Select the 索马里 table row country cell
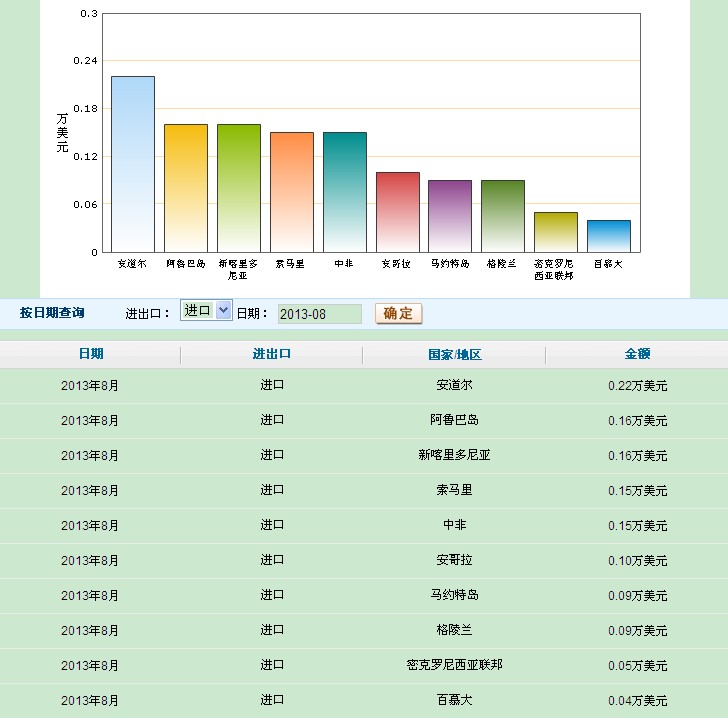The width and height of the screenshot is (728, 718). tap(453, 490)
